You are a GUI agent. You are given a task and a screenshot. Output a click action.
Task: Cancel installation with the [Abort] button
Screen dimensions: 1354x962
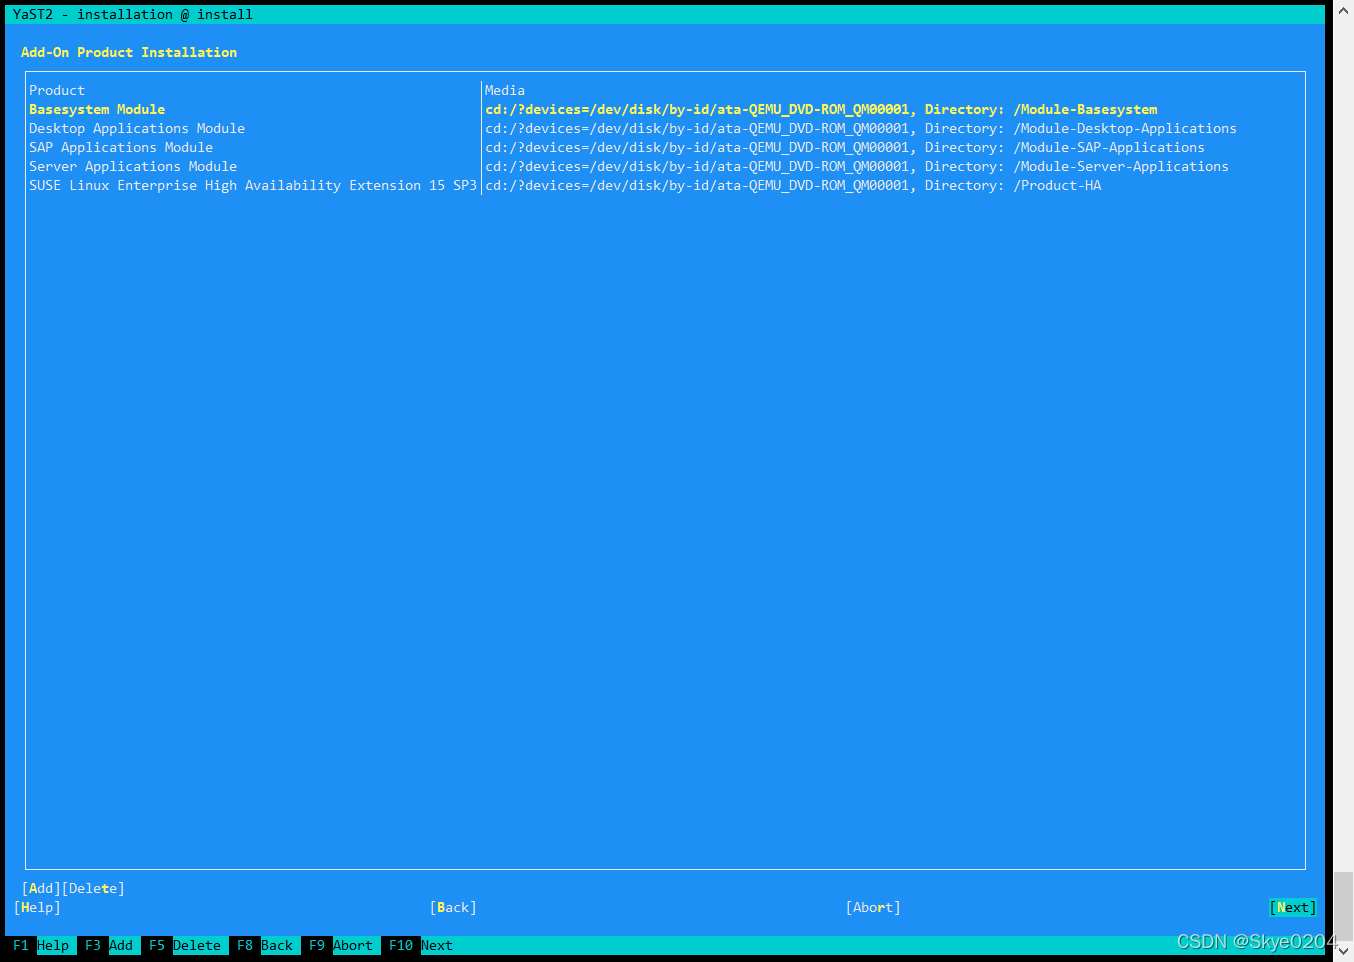coord(873,908)
